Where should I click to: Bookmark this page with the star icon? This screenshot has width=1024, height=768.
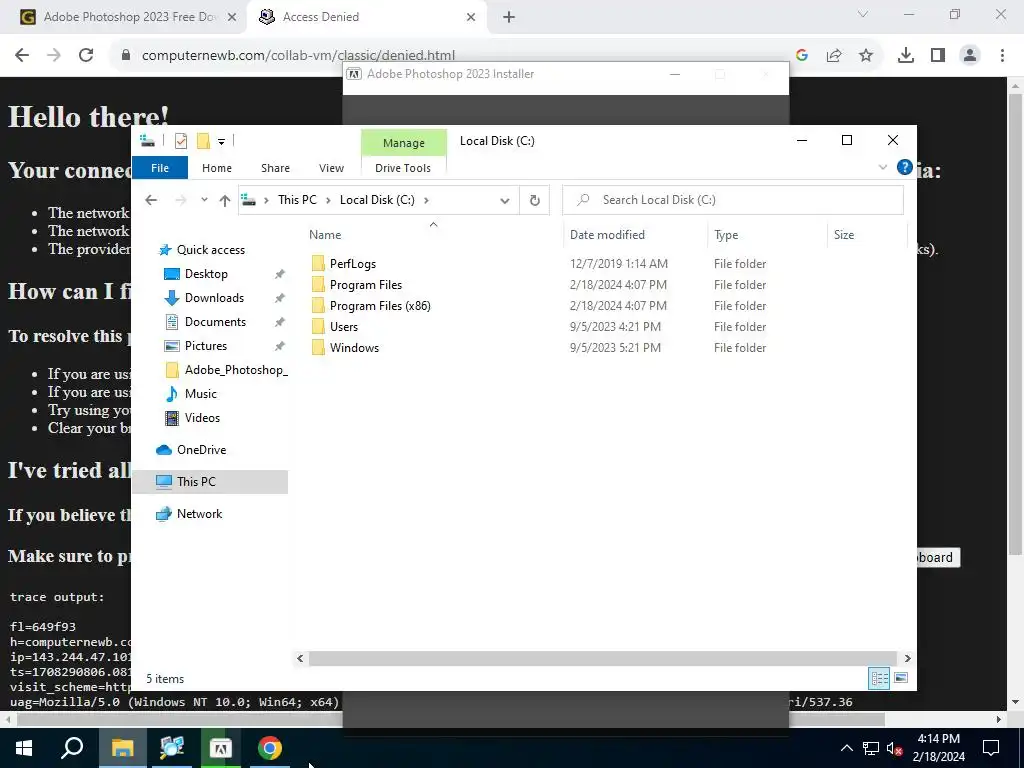pyautogui.click(x=866, y=56)
